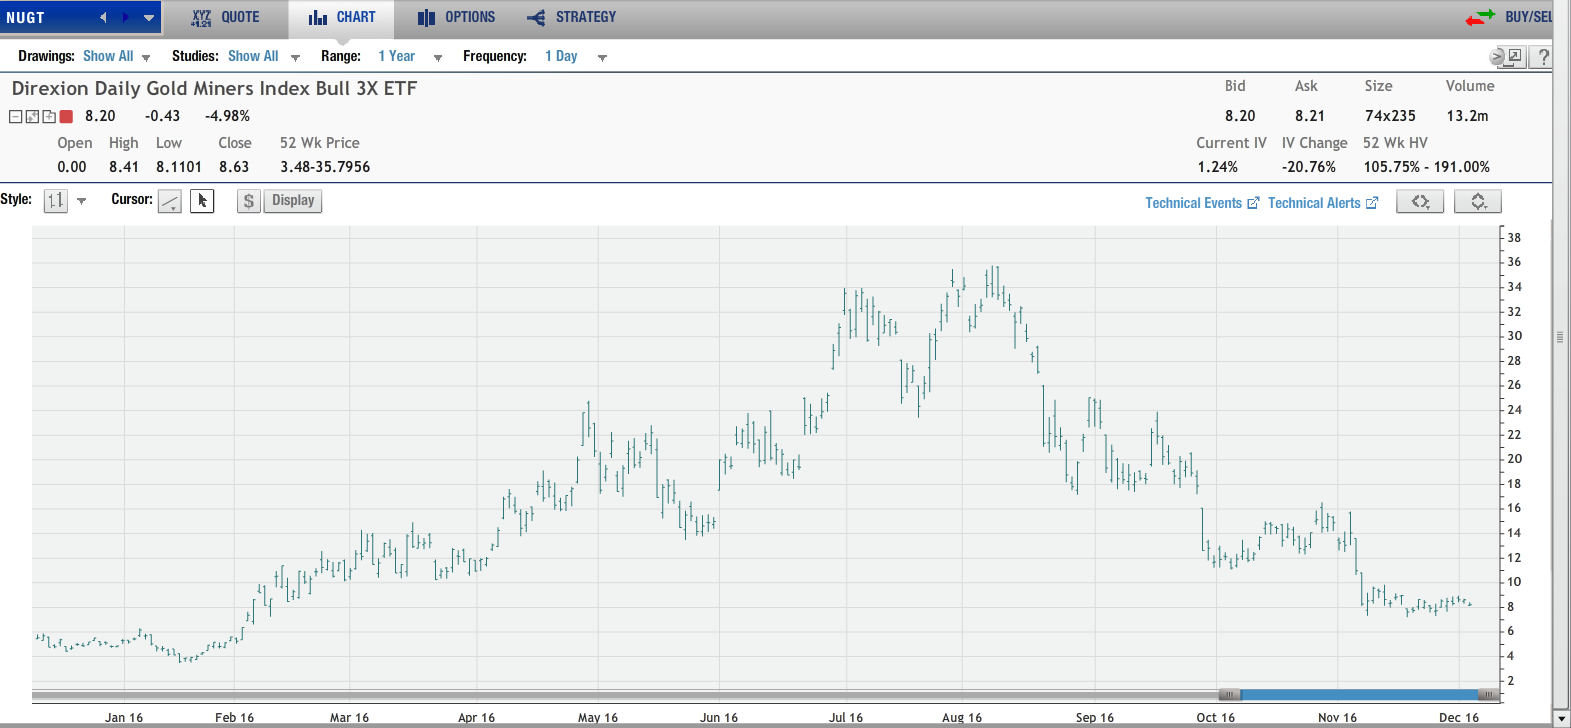Click the pop-out chart window icon
The height and width of the screenshot is (728, 1571).
[1514, 56]
